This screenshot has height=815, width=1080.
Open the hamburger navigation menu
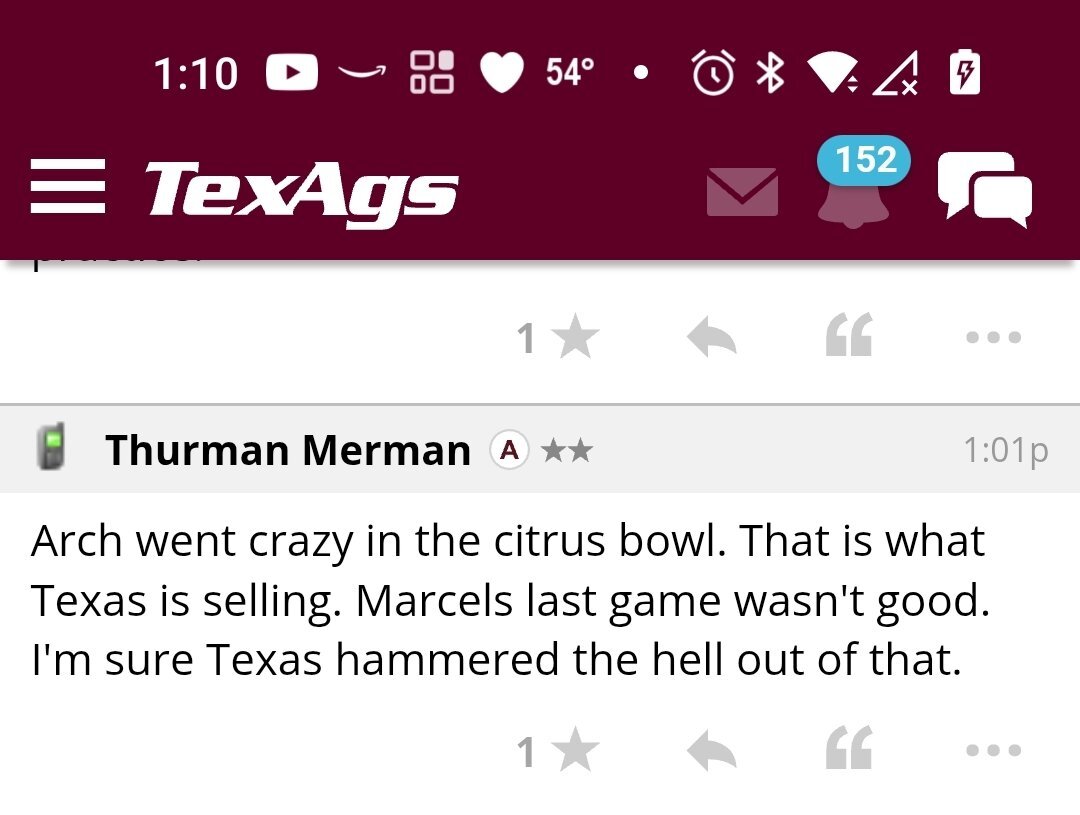coord(67,187)
